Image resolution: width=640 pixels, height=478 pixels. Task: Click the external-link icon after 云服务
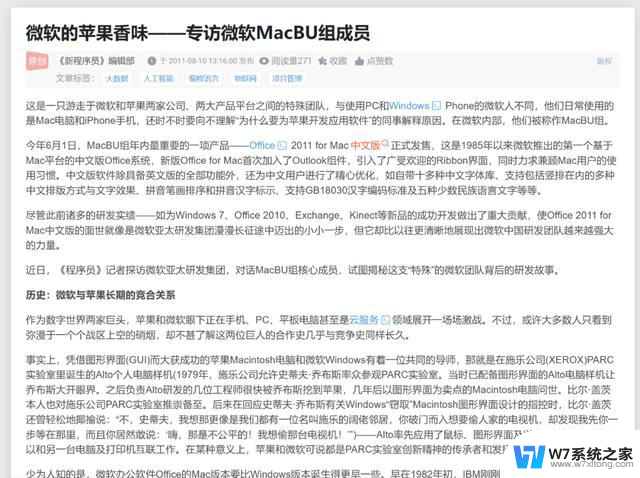tap(385, 320)
